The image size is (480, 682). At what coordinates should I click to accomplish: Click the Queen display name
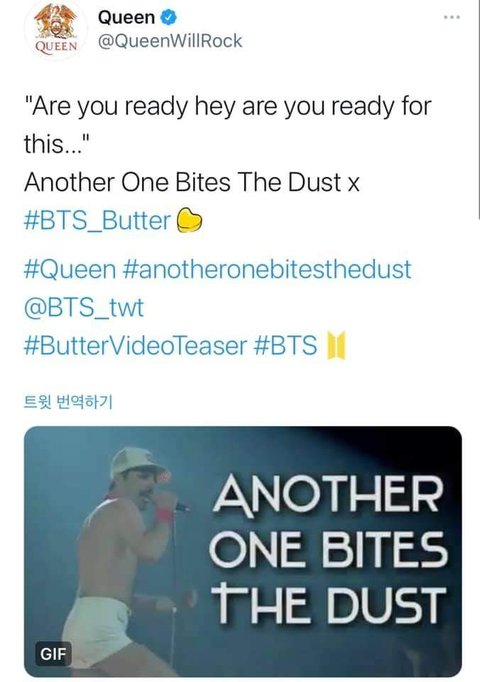coord(126,17)
